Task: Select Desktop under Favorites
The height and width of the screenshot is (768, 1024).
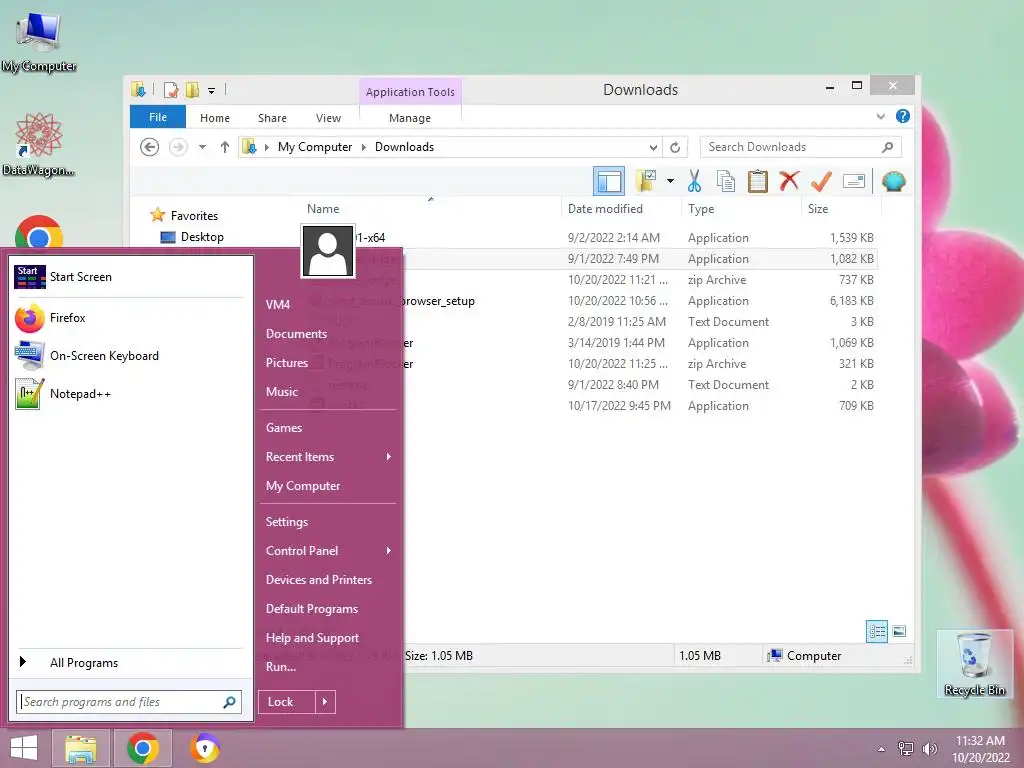Action: tap(202, 236)
